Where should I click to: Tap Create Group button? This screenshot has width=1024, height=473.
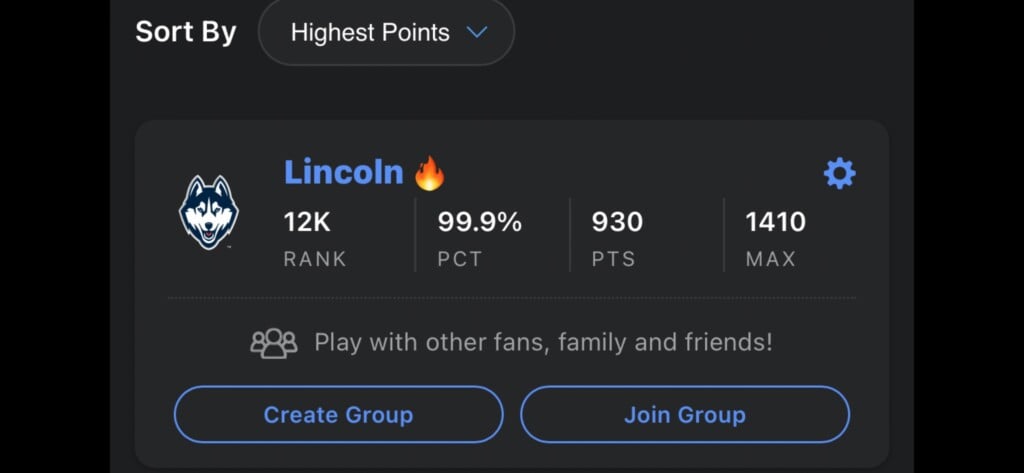click(x=338, y=415)
